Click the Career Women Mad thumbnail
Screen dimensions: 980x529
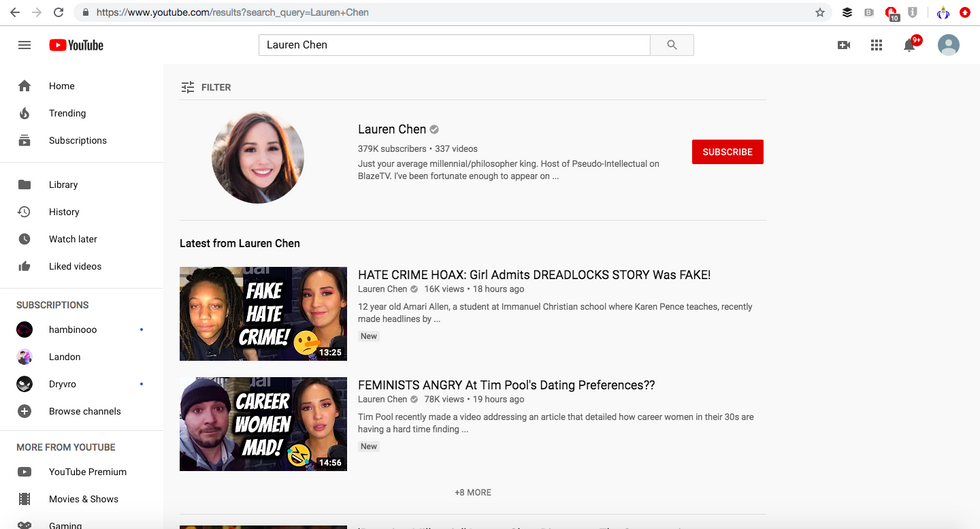pos(263,424)
